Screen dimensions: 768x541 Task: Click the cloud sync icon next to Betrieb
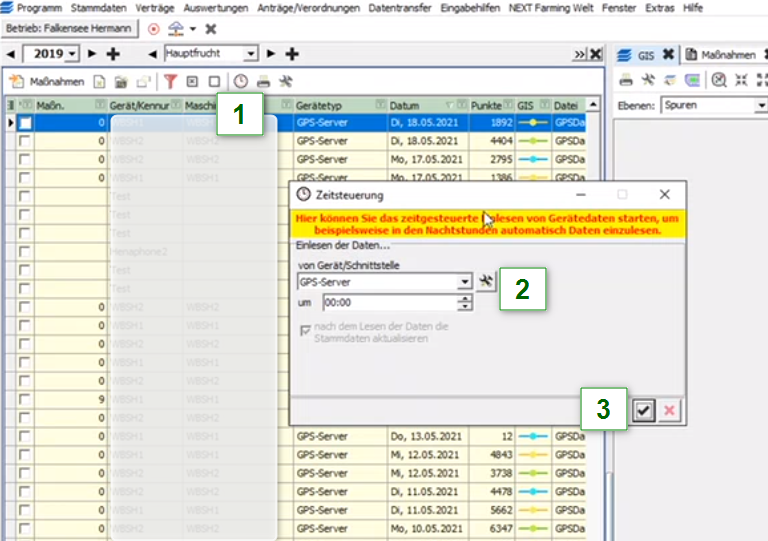176,29
